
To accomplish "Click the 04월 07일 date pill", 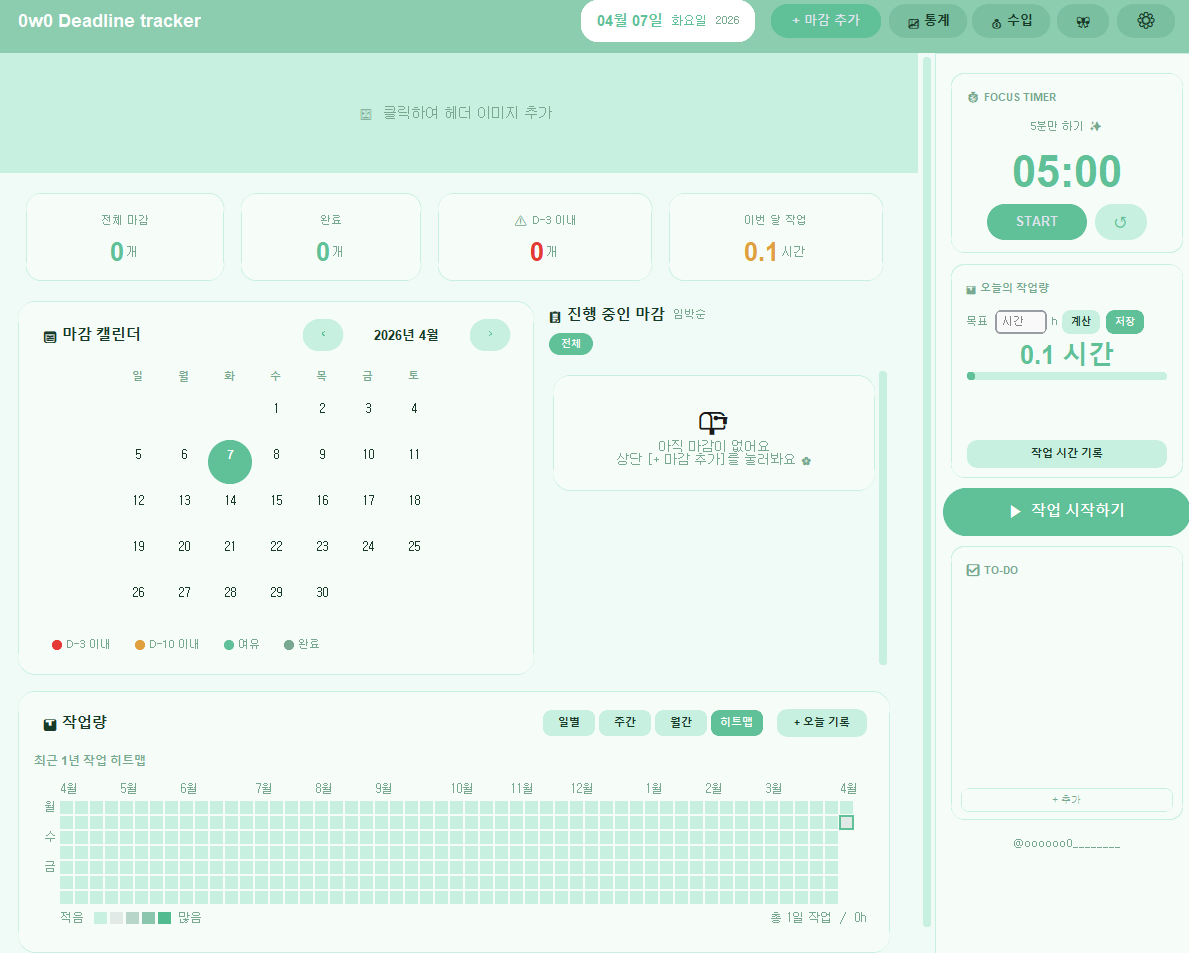I will point(667,20).
